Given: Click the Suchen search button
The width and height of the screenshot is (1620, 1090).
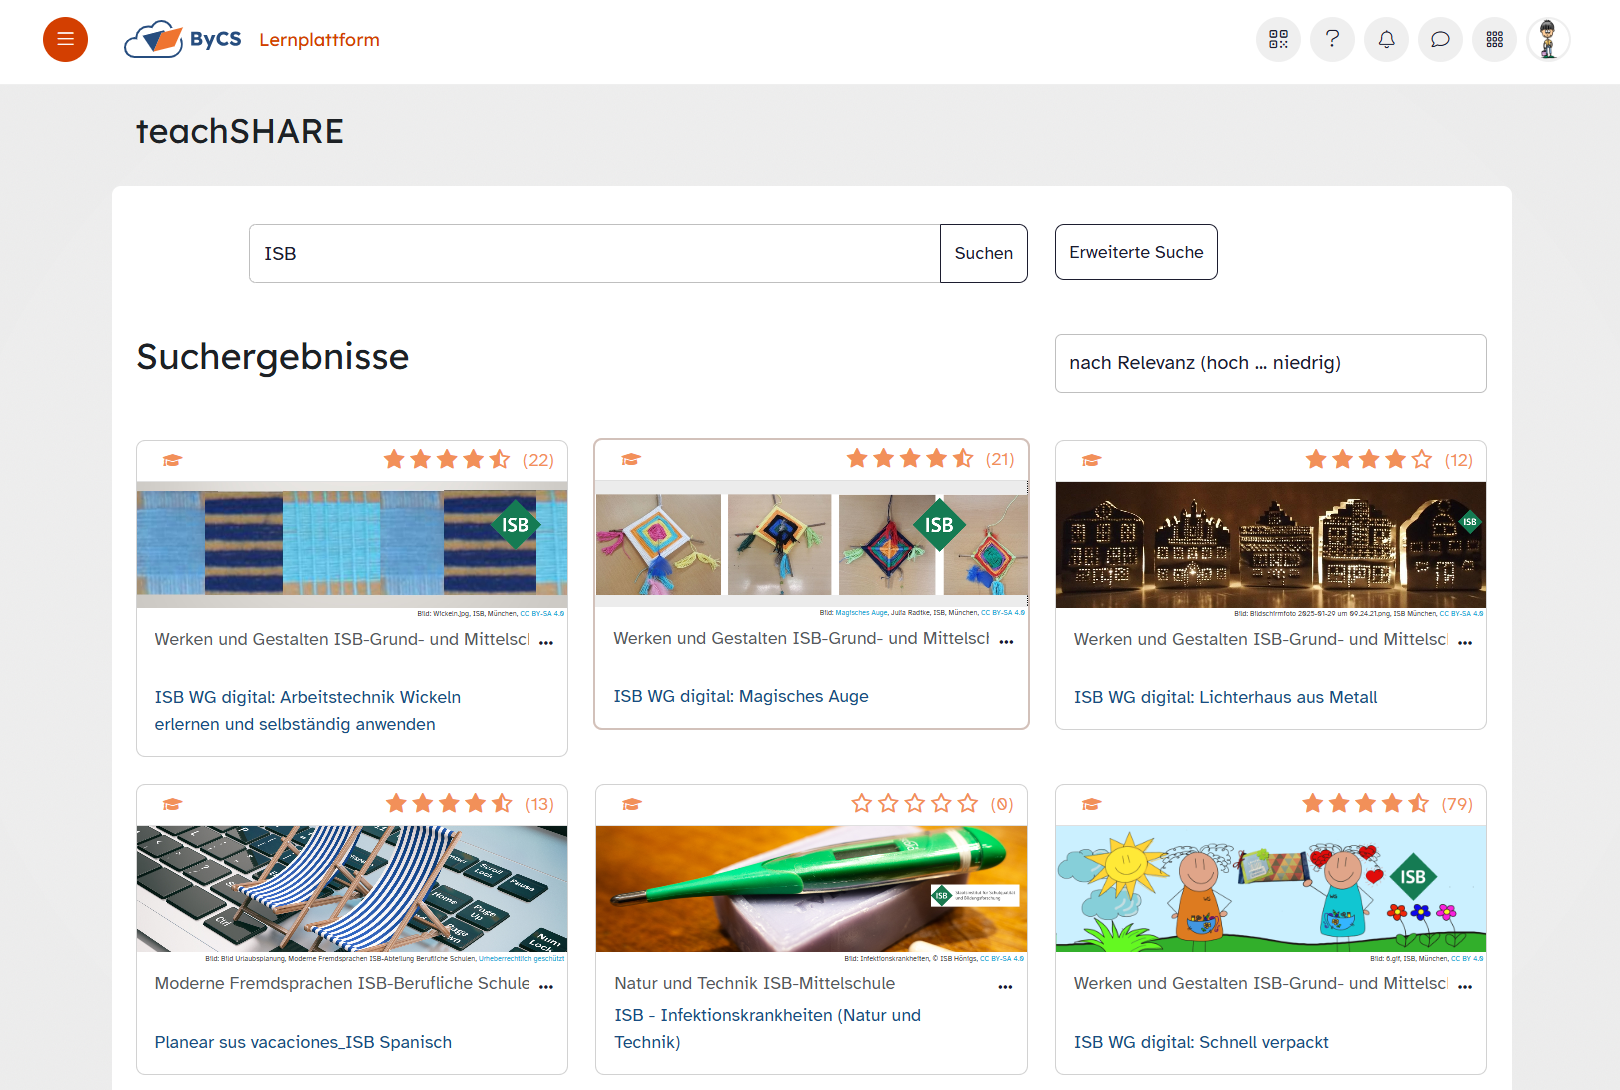Looking at the screenshot, I should coord(983,254).
